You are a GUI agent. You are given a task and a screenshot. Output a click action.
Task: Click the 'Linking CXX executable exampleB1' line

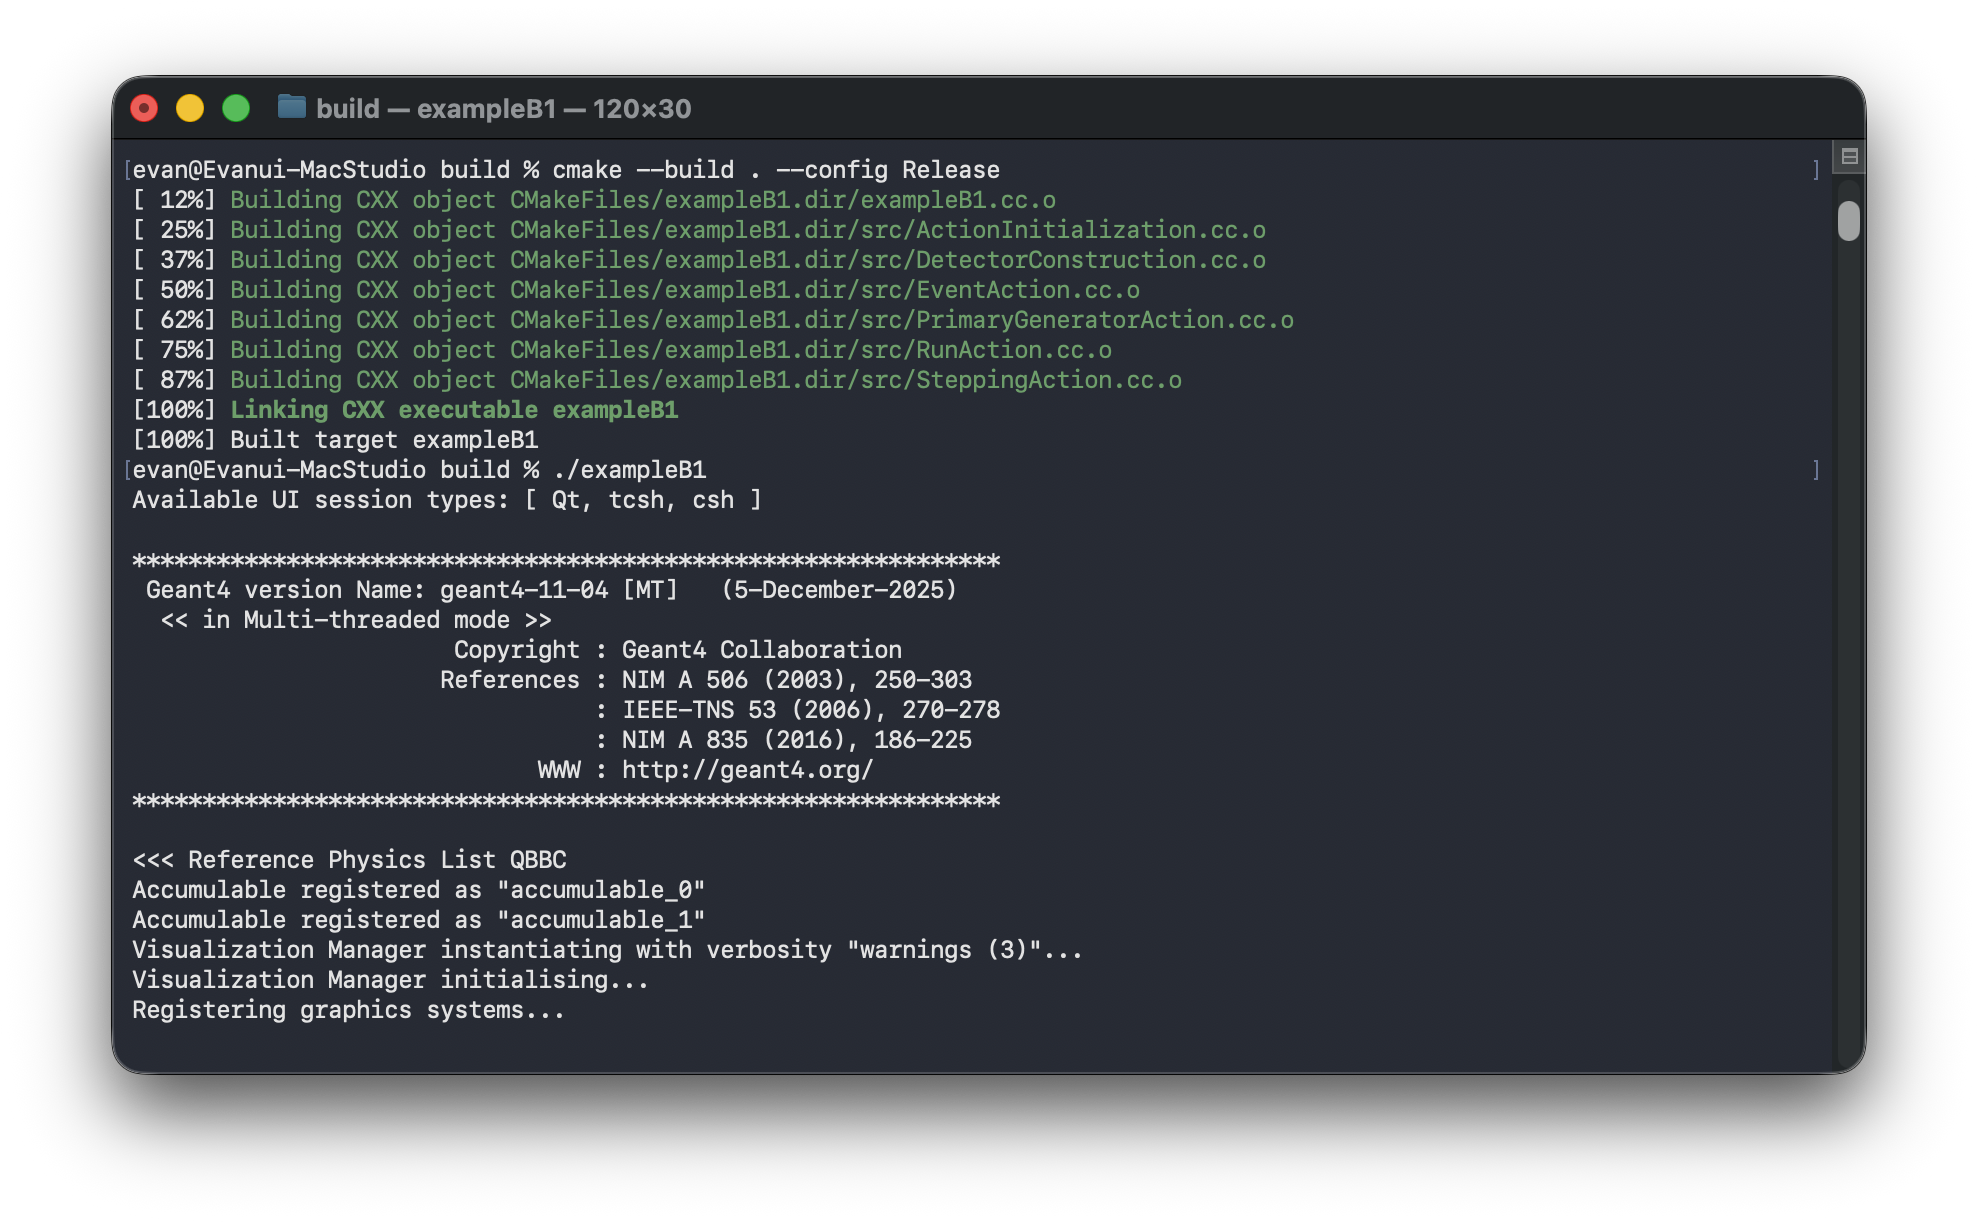(x=454, y=410)
